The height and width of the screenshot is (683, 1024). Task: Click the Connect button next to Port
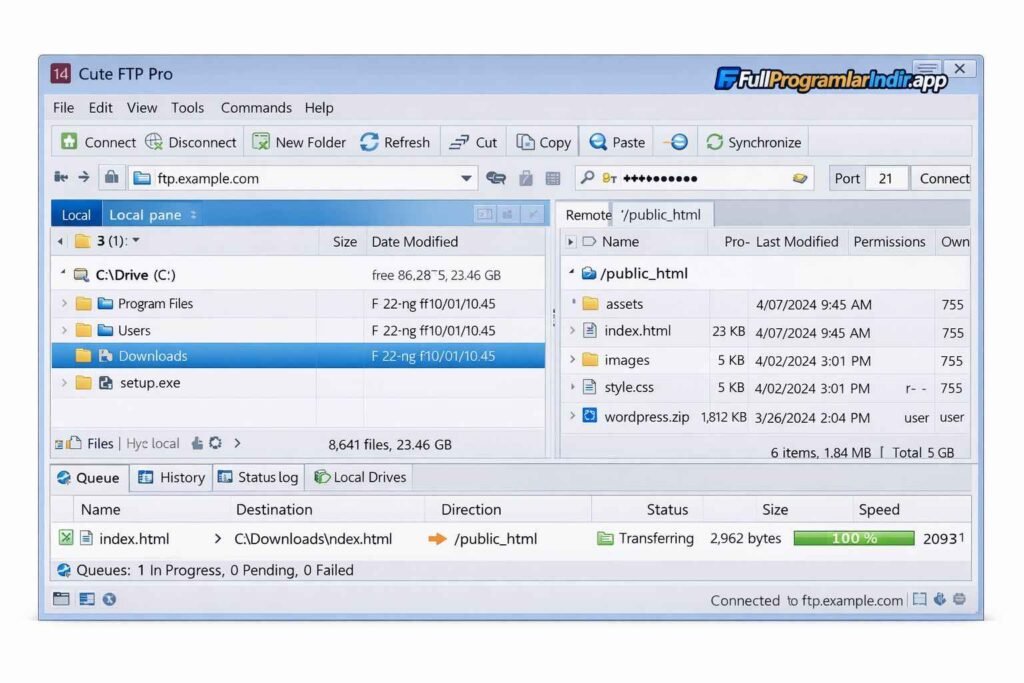(943, 178)
